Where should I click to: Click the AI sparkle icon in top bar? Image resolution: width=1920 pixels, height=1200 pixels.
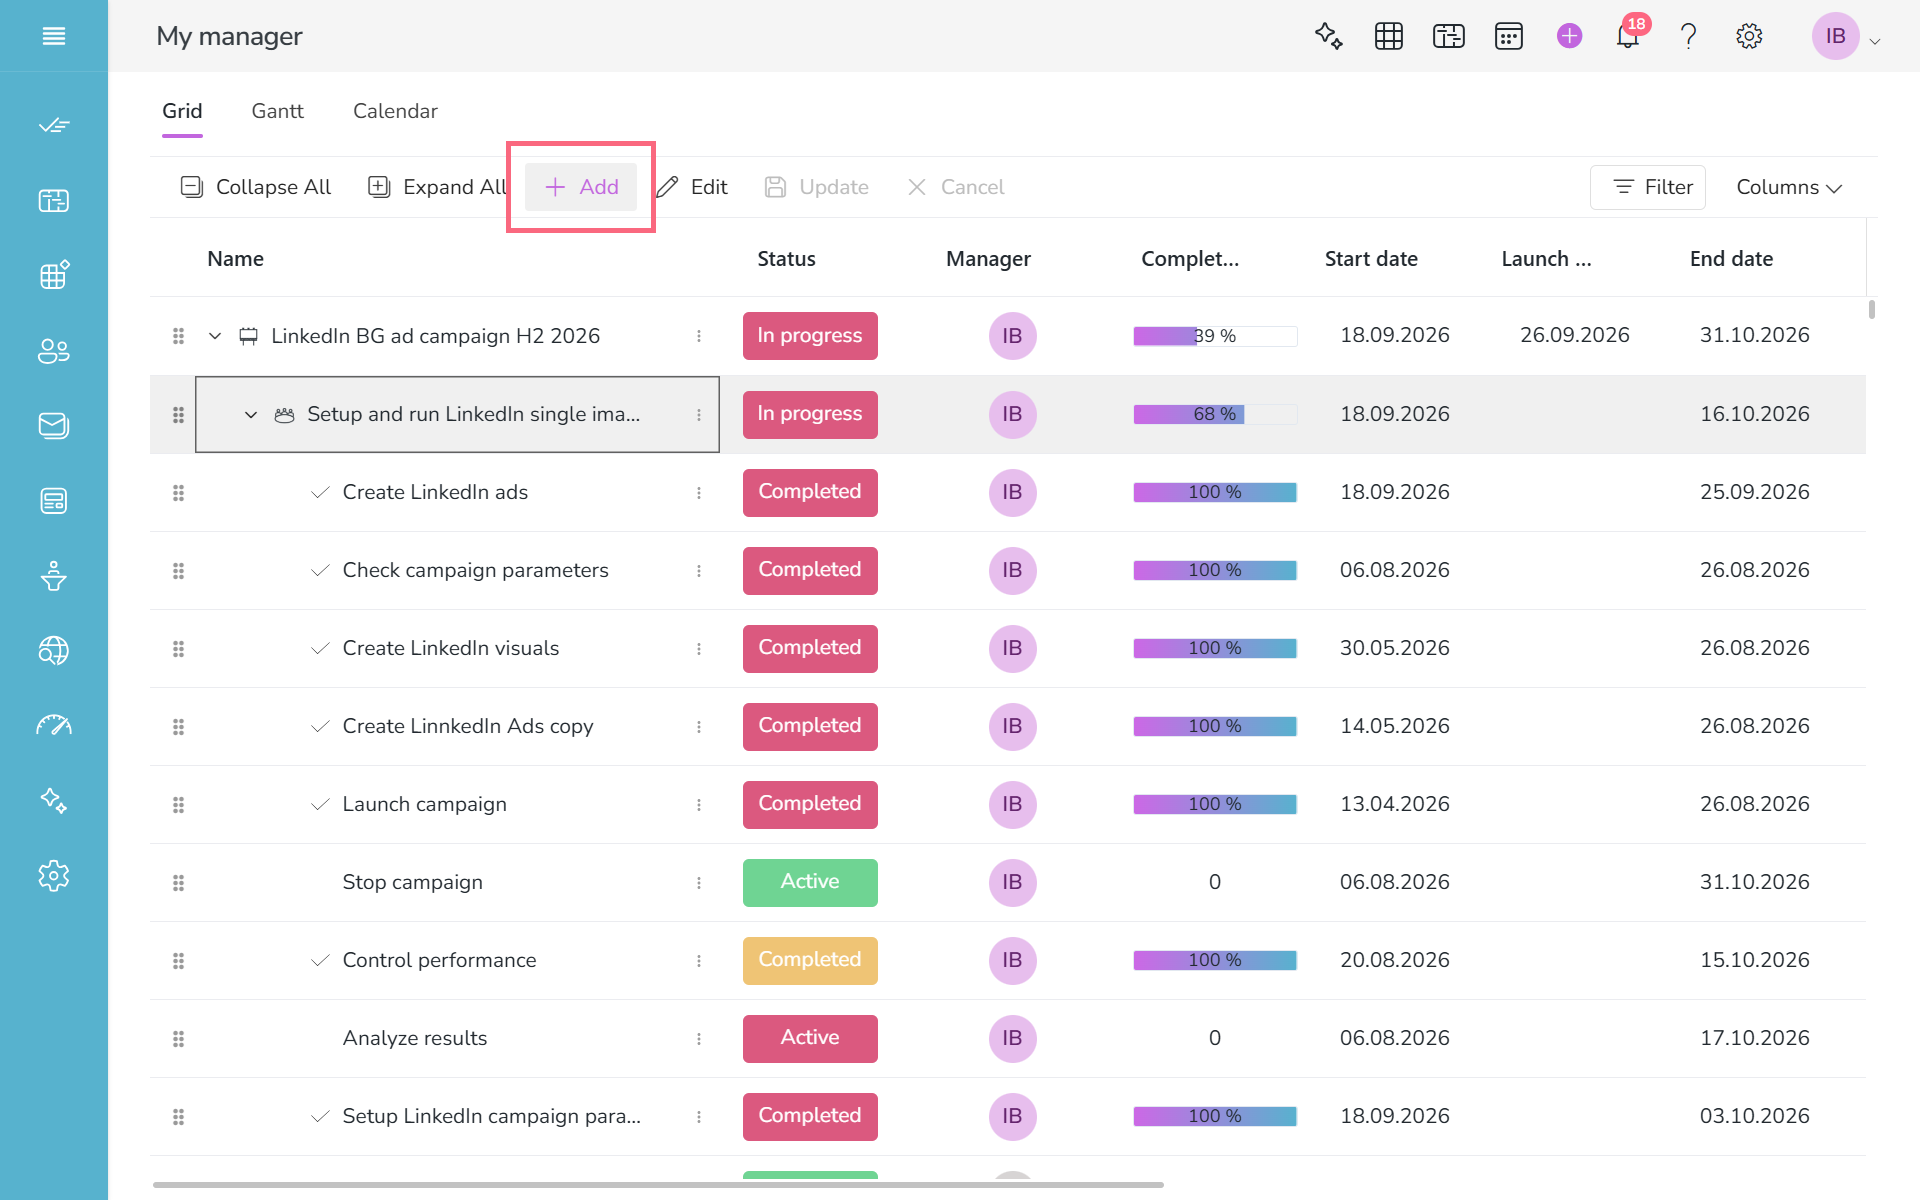(1328, 36)
